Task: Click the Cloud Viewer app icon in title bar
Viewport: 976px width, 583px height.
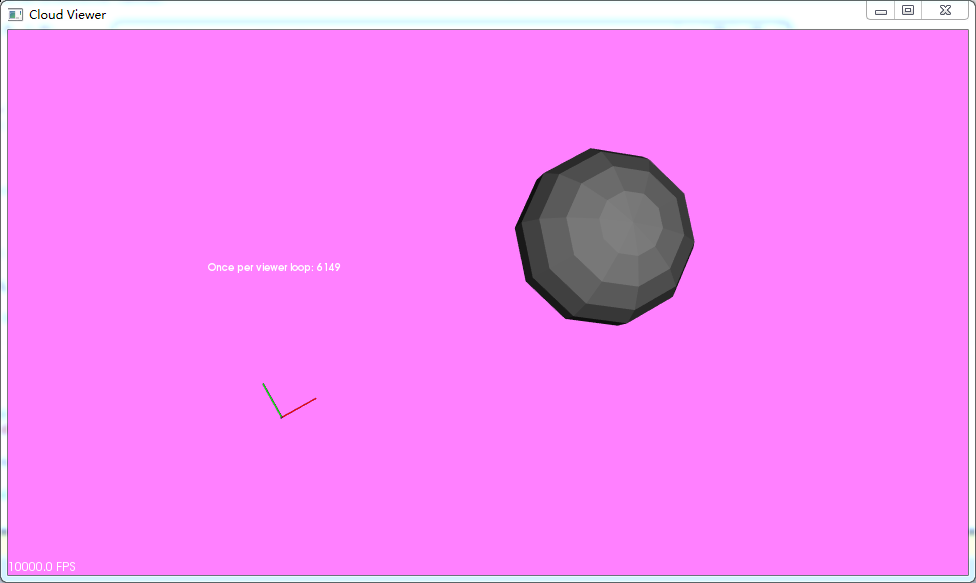Action: coord(16,14)
